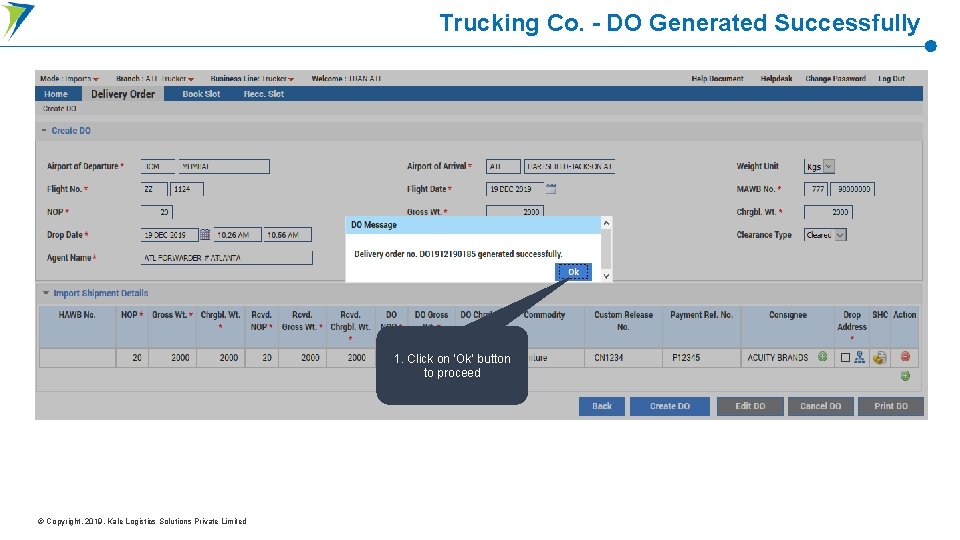Image resolution: width=960 pixels, height=540 pixels.
Task: Click the delivery order generated message text
Action: point(458,253)
